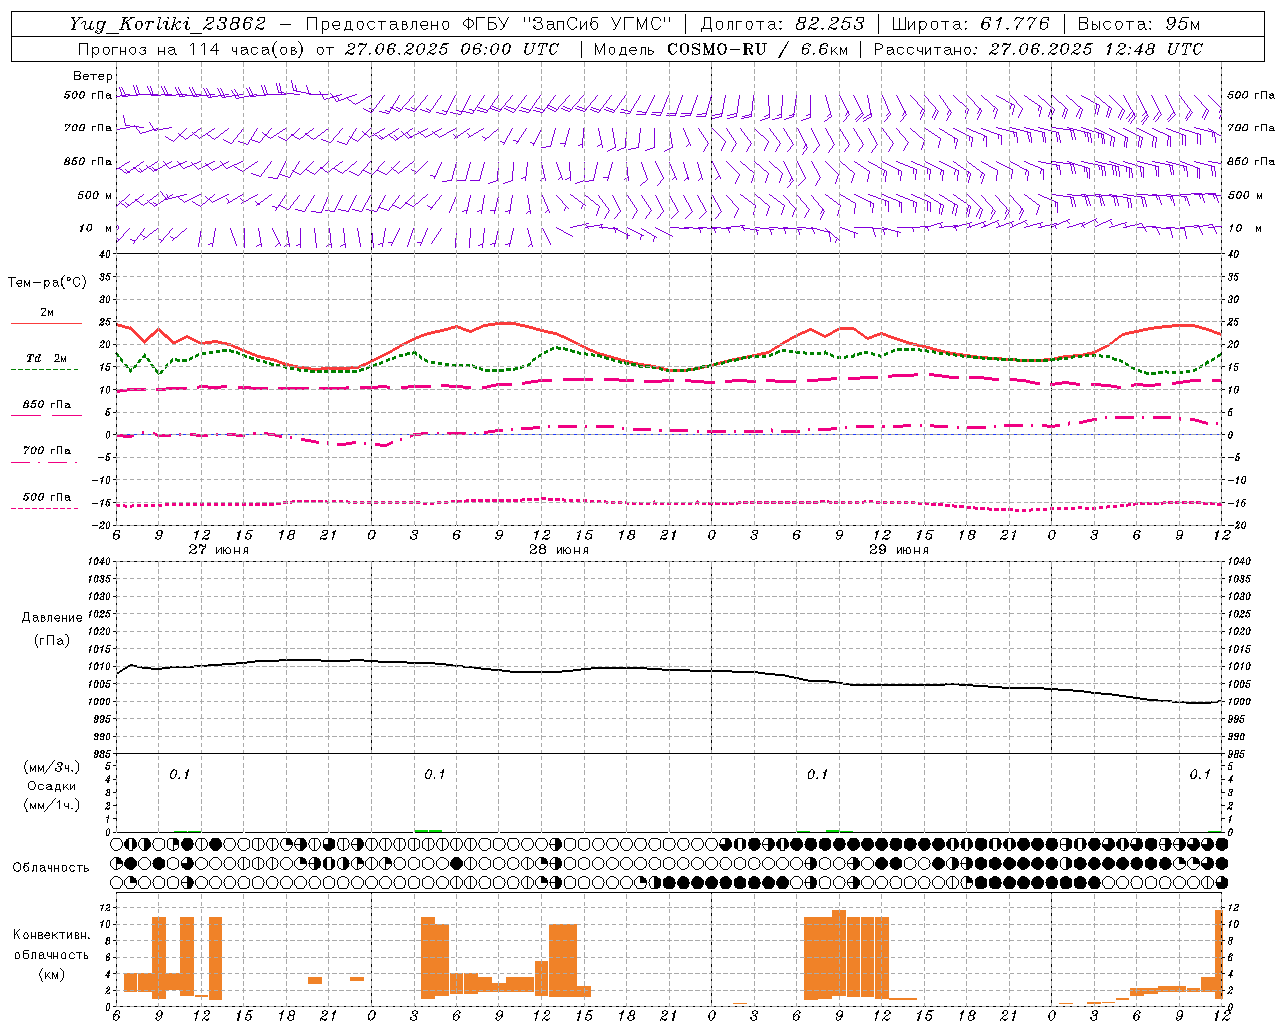Select the 'Широта: 61.776' header value

tap(970, 24)
